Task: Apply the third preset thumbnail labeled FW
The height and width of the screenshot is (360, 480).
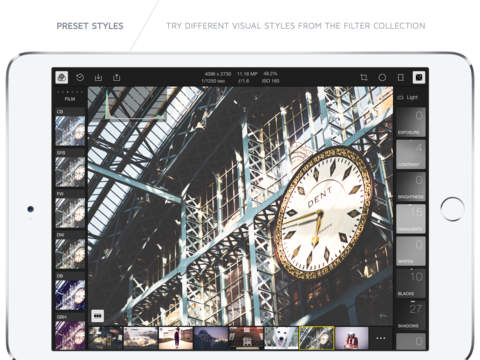Action: point(70,213)
